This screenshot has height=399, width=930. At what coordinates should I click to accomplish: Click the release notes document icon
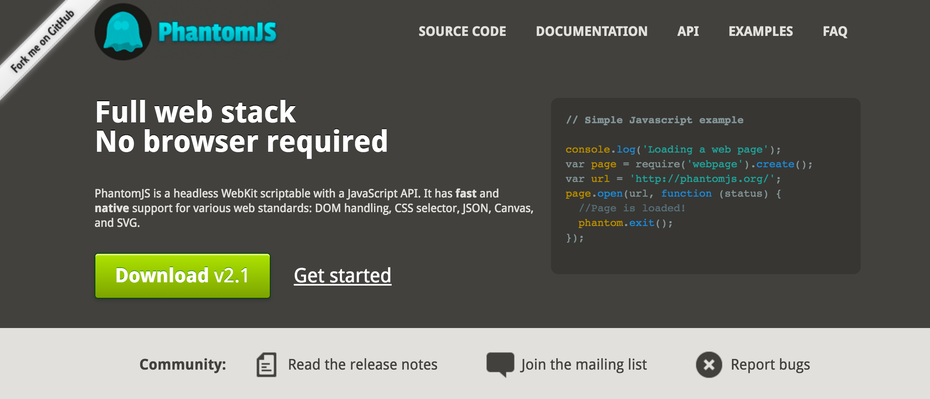click(266, 364)
